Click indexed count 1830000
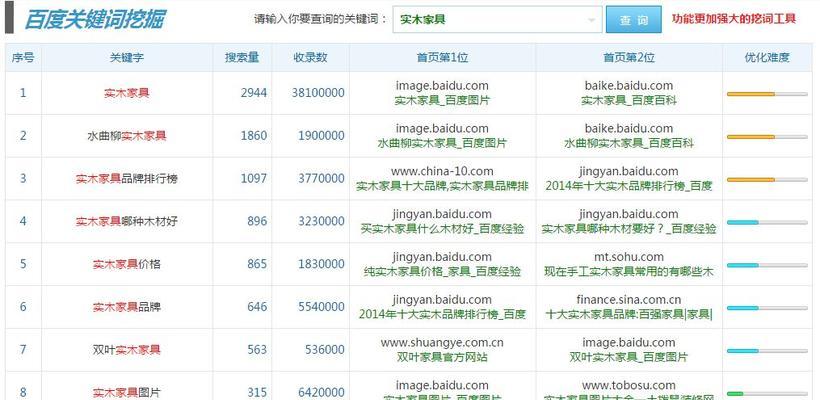820x400 pixels. (321, 264)
